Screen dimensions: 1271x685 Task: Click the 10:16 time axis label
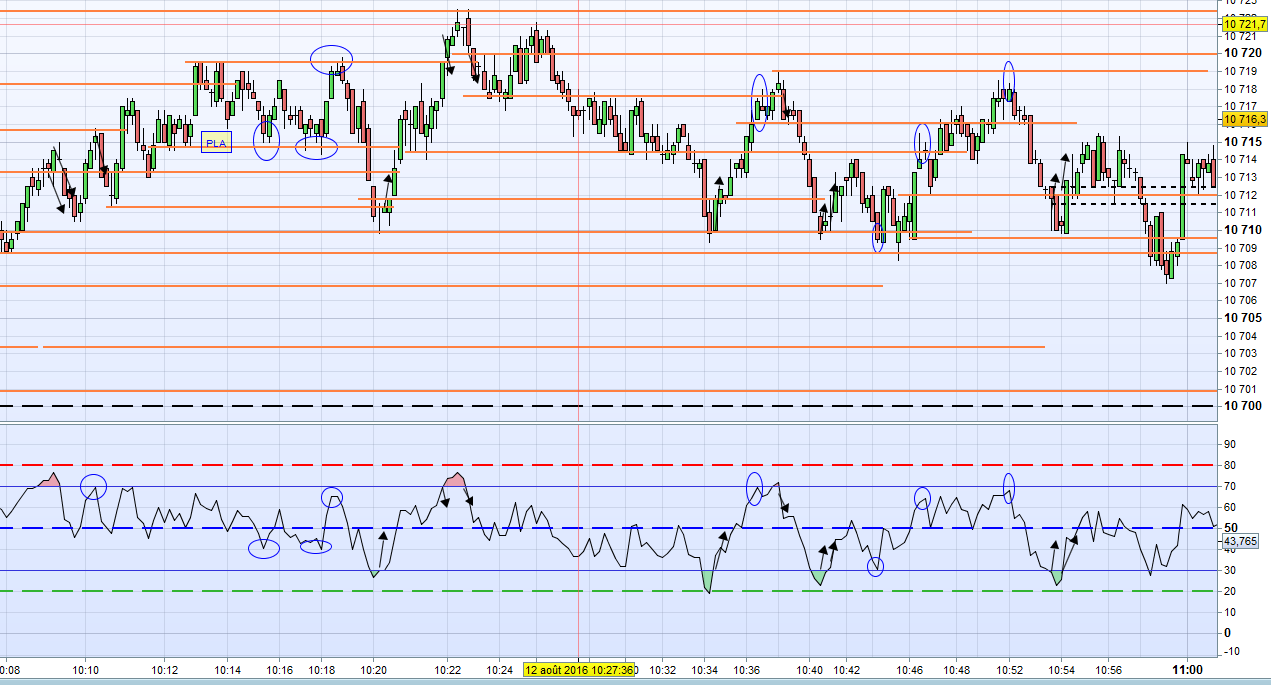[279, 670]
